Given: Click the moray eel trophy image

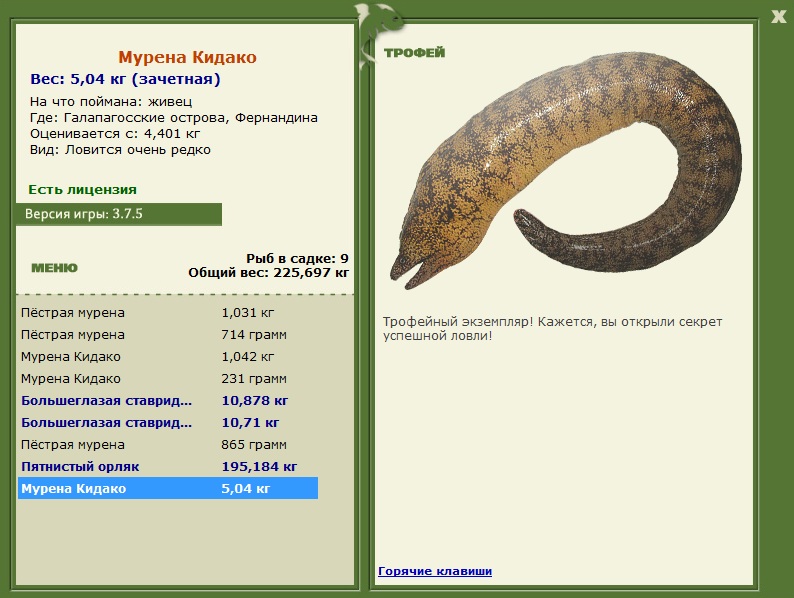Looking at the screenshot, I should (x=566, y=170).
